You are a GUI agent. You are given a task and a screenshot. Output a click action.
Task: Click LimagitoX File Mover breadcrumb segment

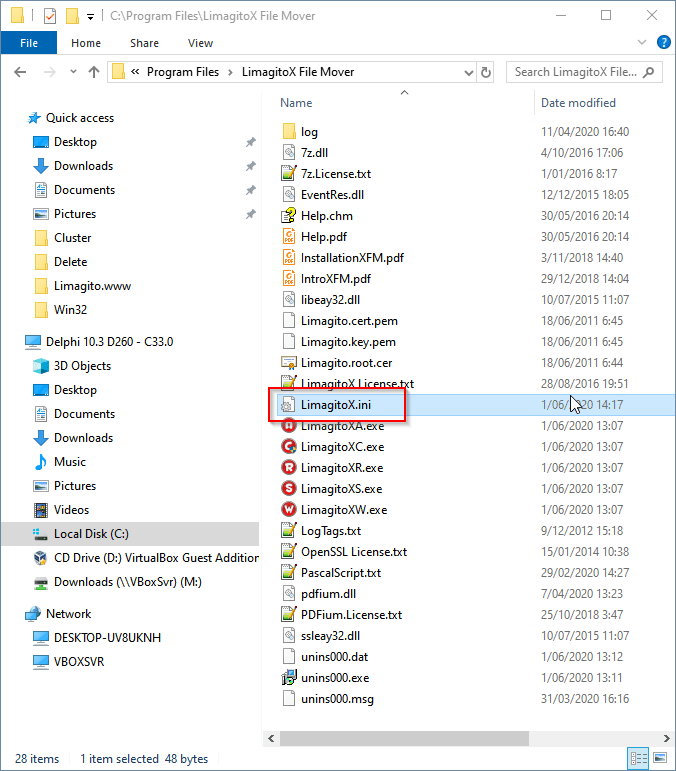[297, 72]
